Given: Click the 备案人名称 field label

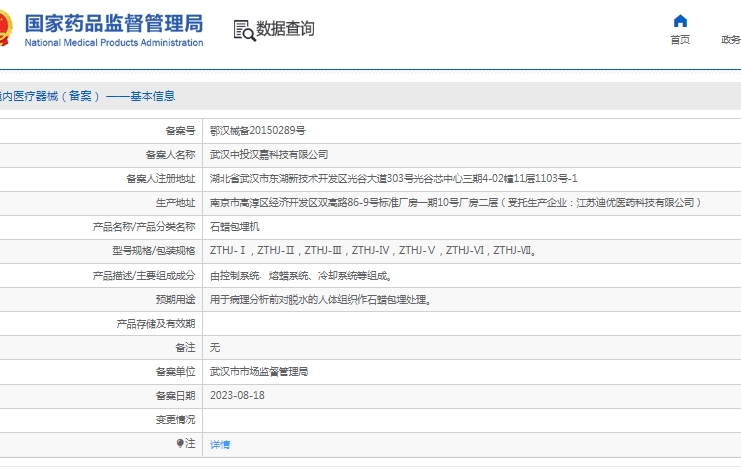Looking at the screenshot, I should 170,155.
